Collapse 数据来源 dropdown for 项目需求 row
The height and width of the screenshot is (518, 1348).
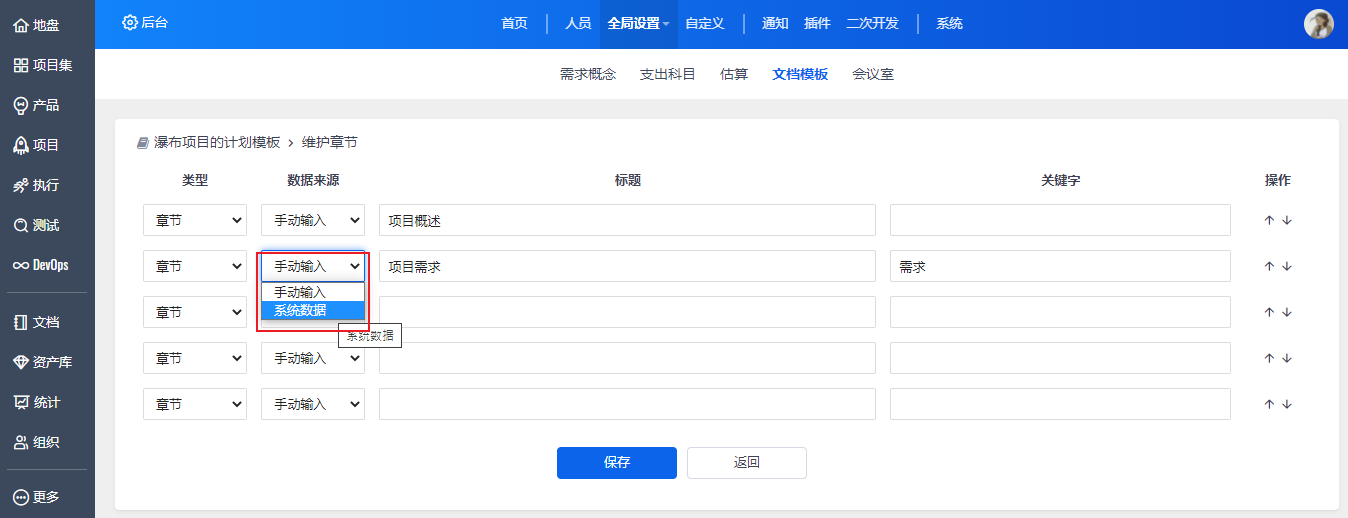(x=313, y=266)
